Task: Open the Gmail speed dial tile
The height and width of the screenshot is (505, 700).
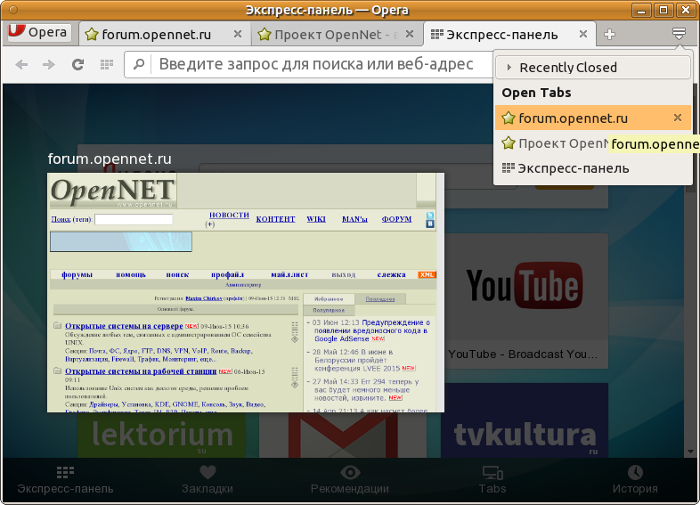Action: point(343,435)
